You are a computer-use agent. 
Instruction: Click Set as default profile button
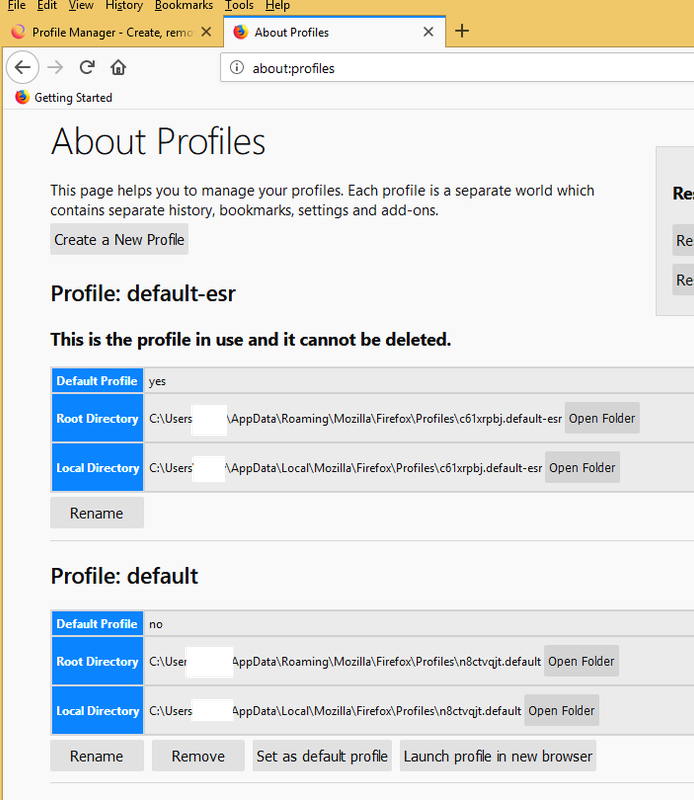coord(322,756)
